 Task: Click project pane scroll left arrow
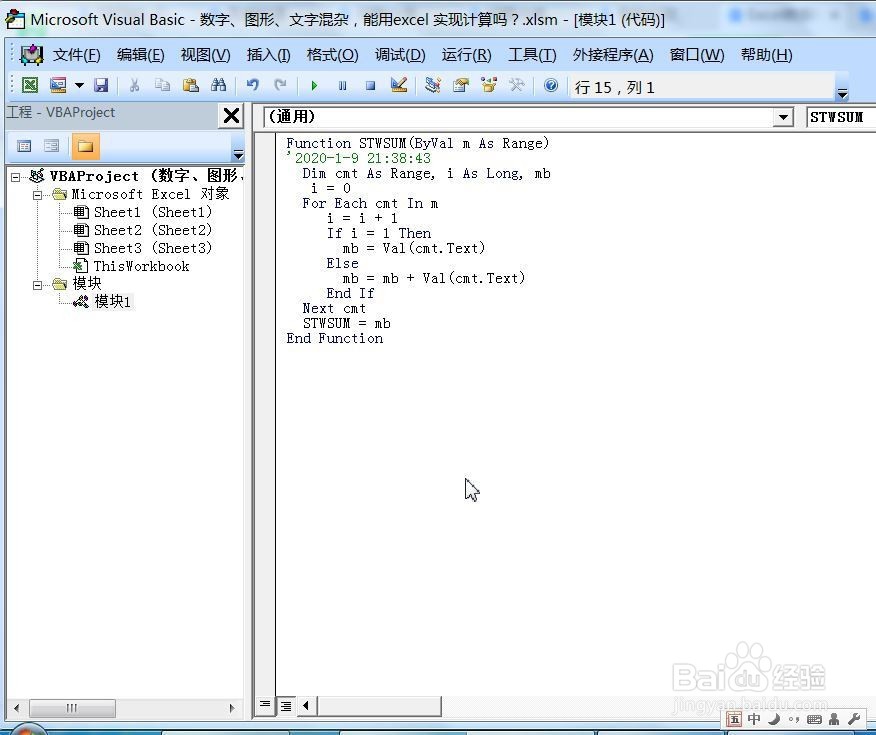(x=16, y=708)
